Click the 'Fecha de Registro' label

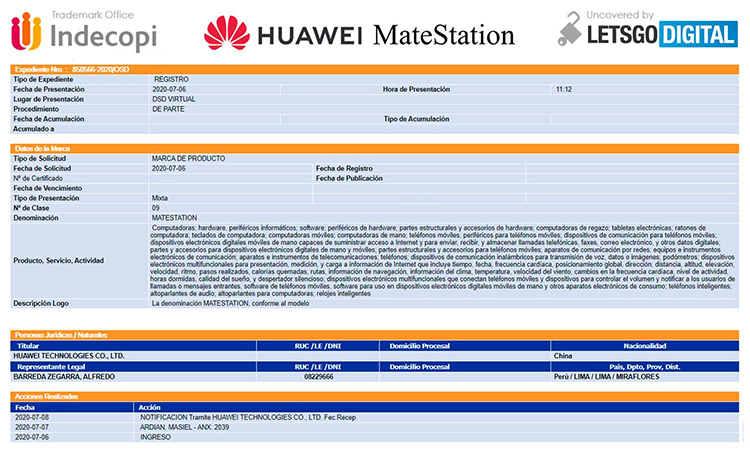tap(344, 168)
